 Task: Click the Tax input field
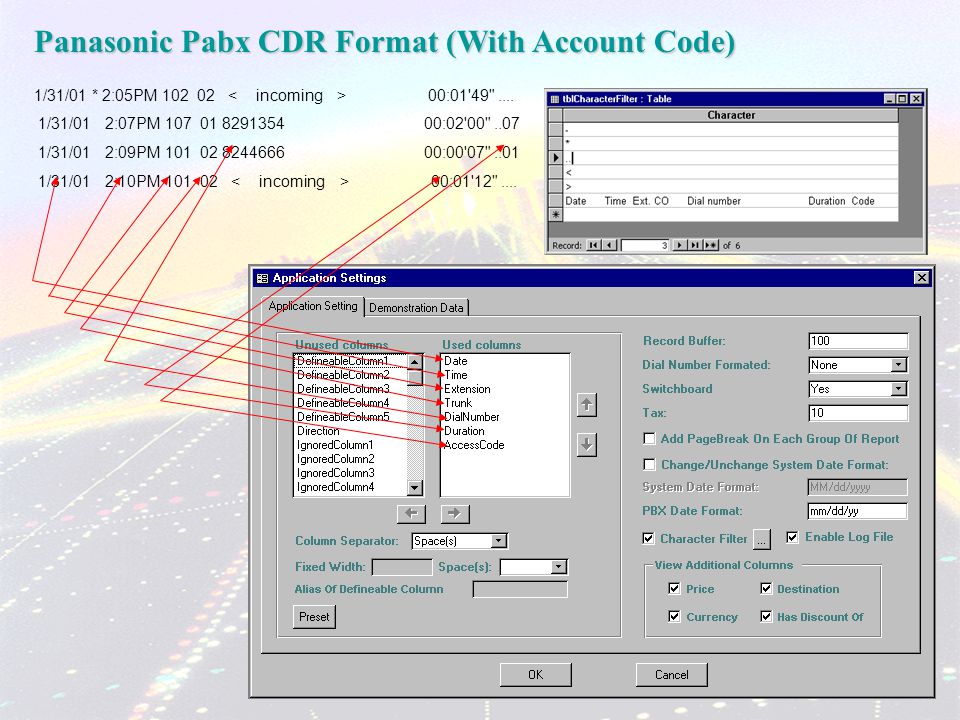858,413
